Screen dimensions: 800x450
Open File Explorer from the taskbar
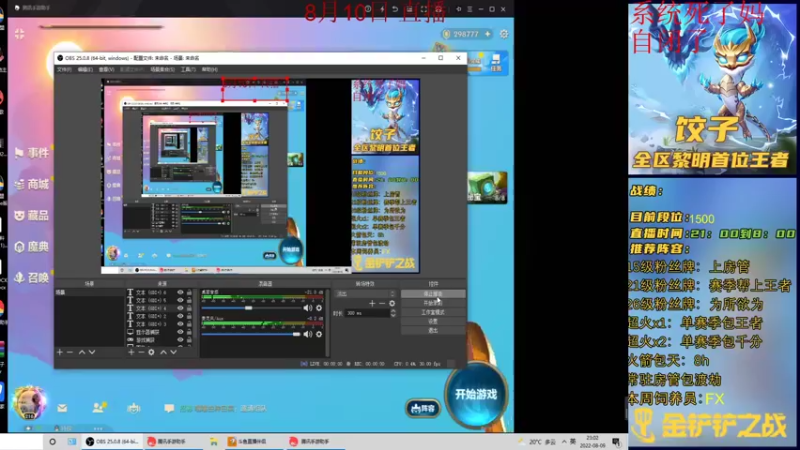click(214, 441)
